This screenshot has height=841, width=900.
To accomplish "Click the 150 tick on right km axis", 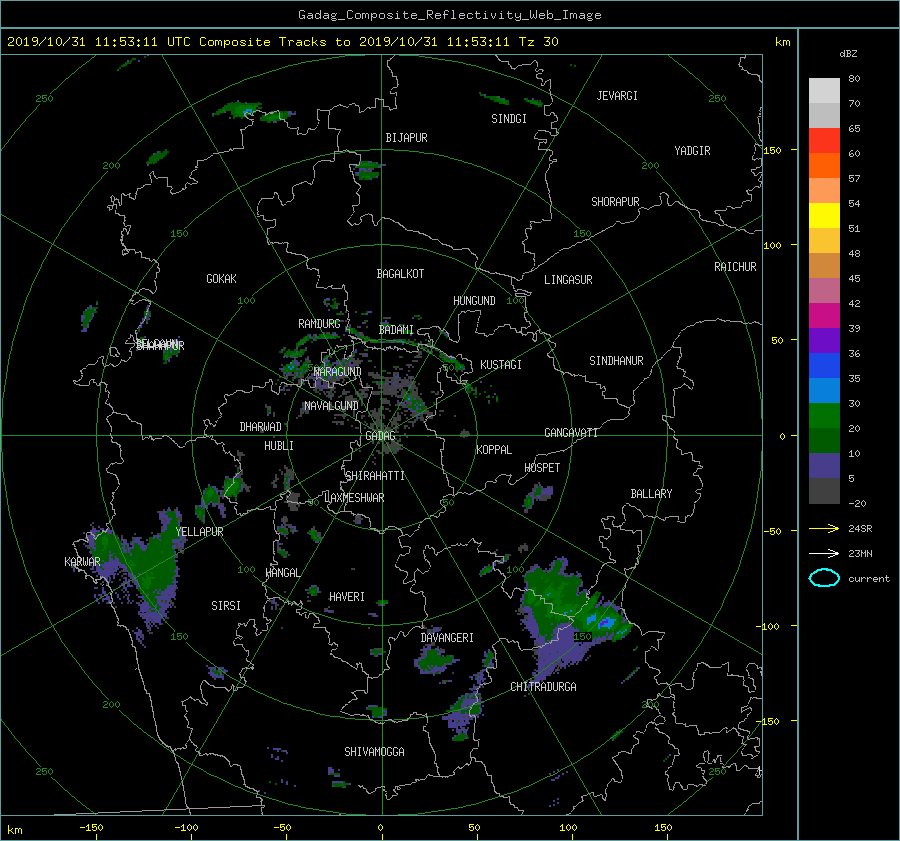I will click(x=773, y=150).
